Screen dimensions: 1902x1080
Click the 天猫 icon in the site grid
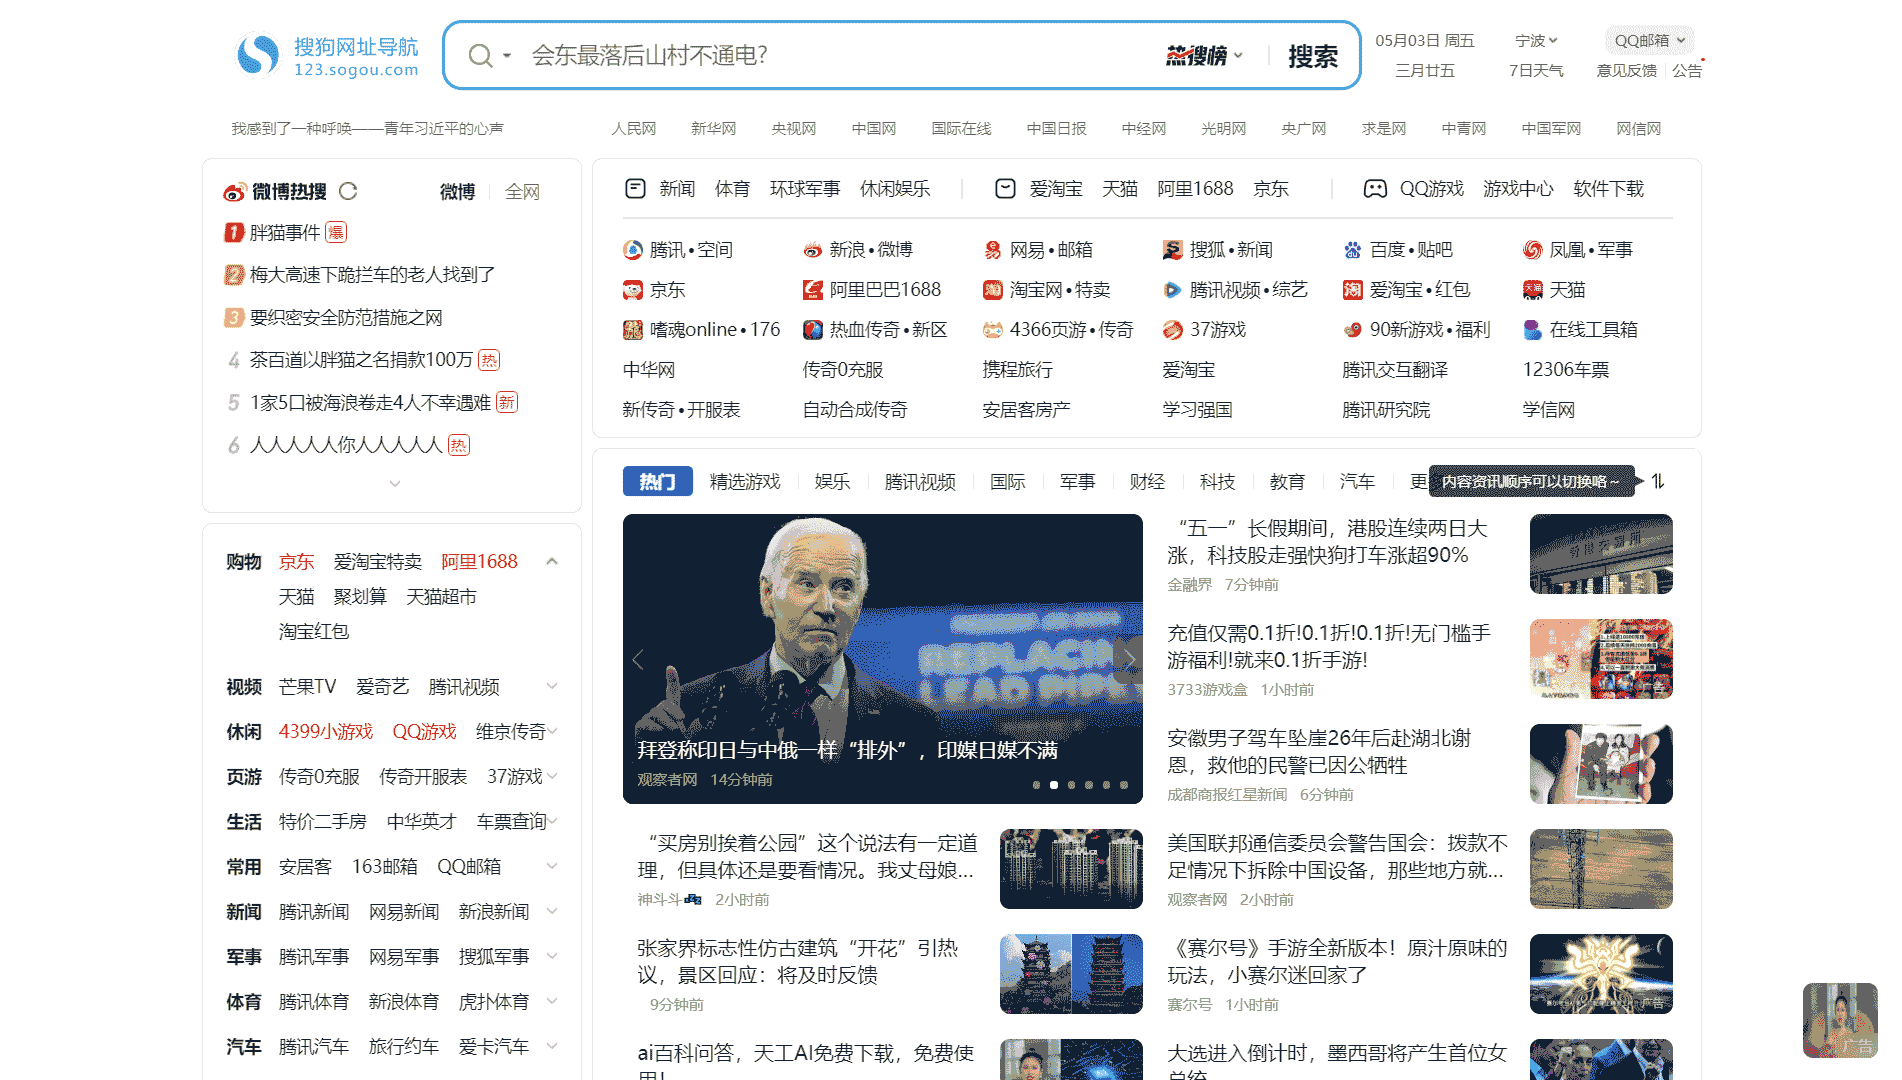point(1533,290)
